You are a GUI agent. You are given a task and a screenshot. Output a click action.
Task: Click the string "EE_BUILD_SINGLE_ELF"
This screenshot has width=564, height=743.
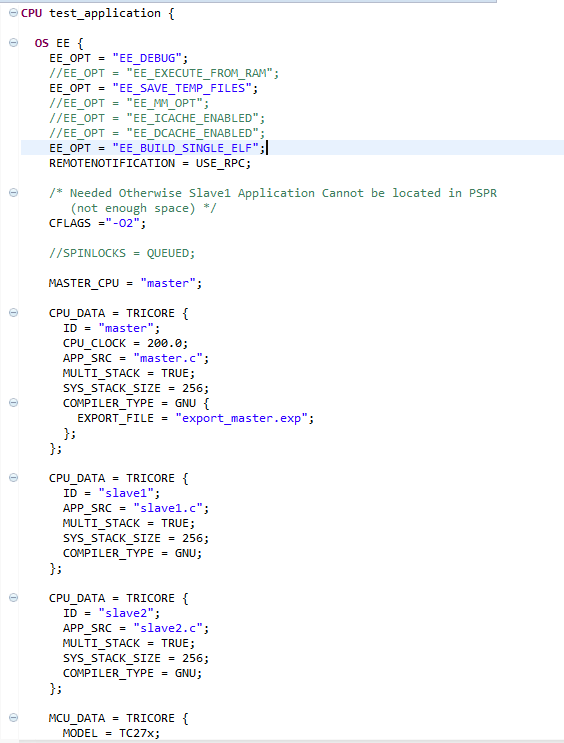(185, 148)
